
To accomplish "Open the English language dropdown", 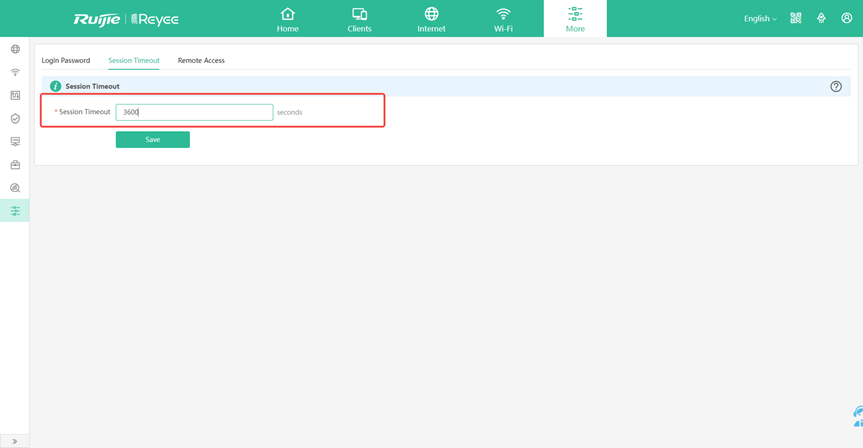I will pyautogui.click(x=760, y=19).
